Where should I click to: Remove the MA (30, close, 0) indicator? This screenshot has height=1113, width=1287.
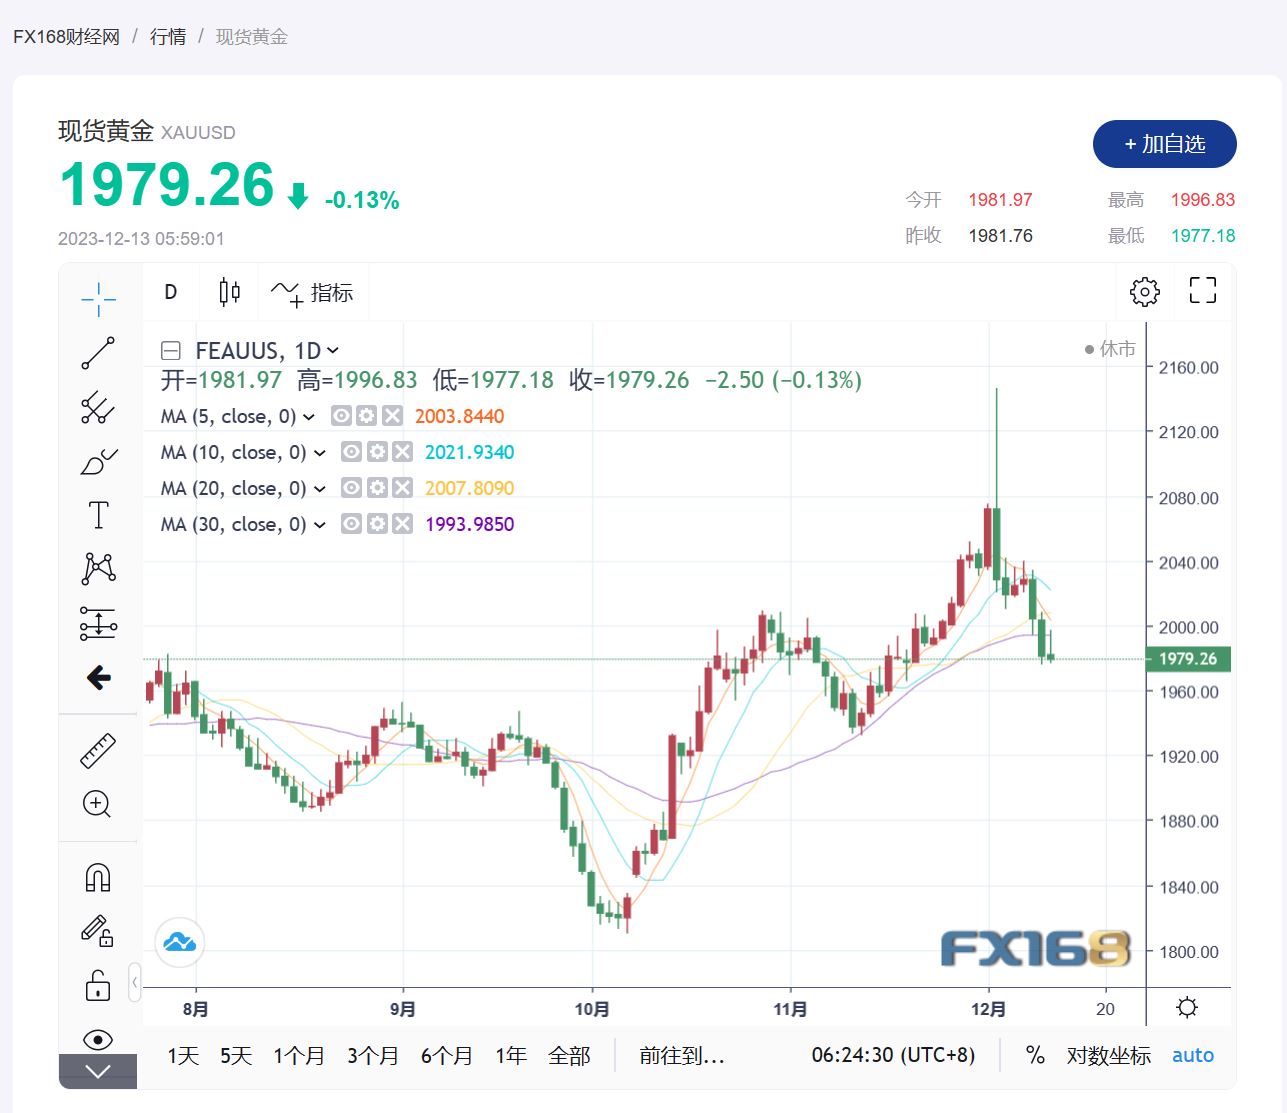[x=402, y=524]
